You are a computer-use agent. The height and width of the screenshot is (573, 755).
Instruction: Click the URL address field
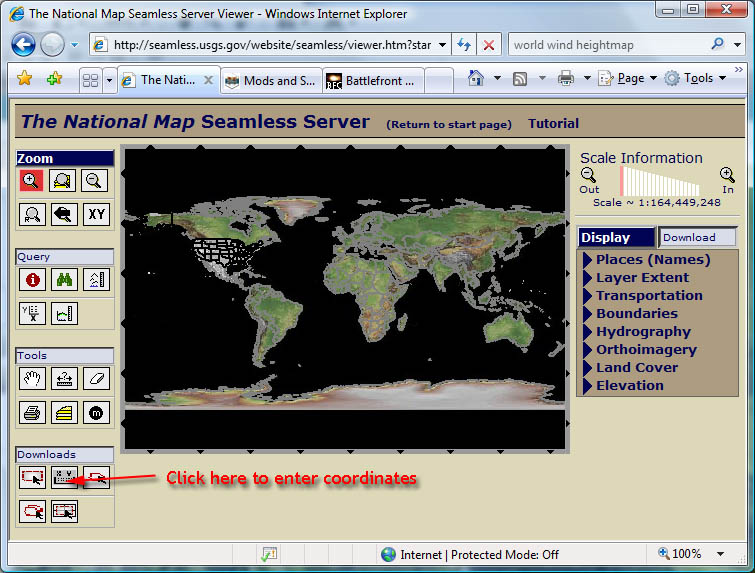272,45
